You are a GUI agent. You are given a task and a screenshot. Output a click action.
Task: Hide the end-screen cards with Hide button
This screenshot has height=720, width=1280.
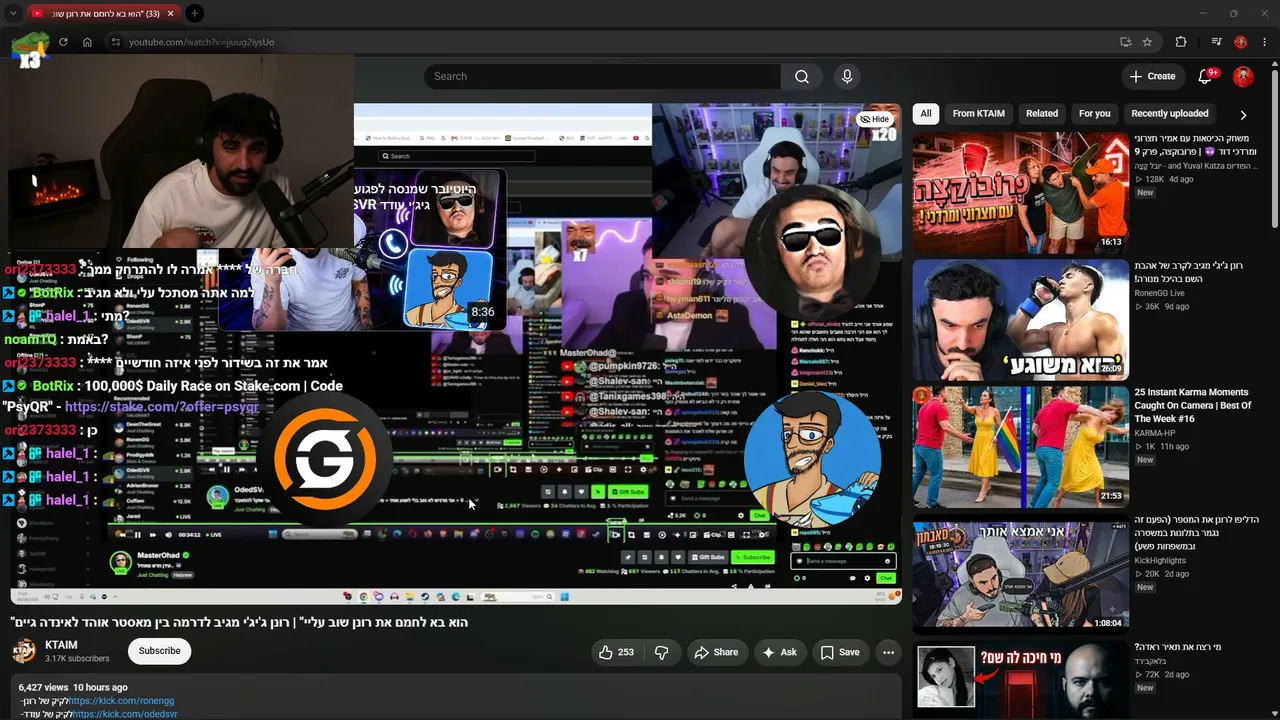pyautogui.click(x=874, y=119)
